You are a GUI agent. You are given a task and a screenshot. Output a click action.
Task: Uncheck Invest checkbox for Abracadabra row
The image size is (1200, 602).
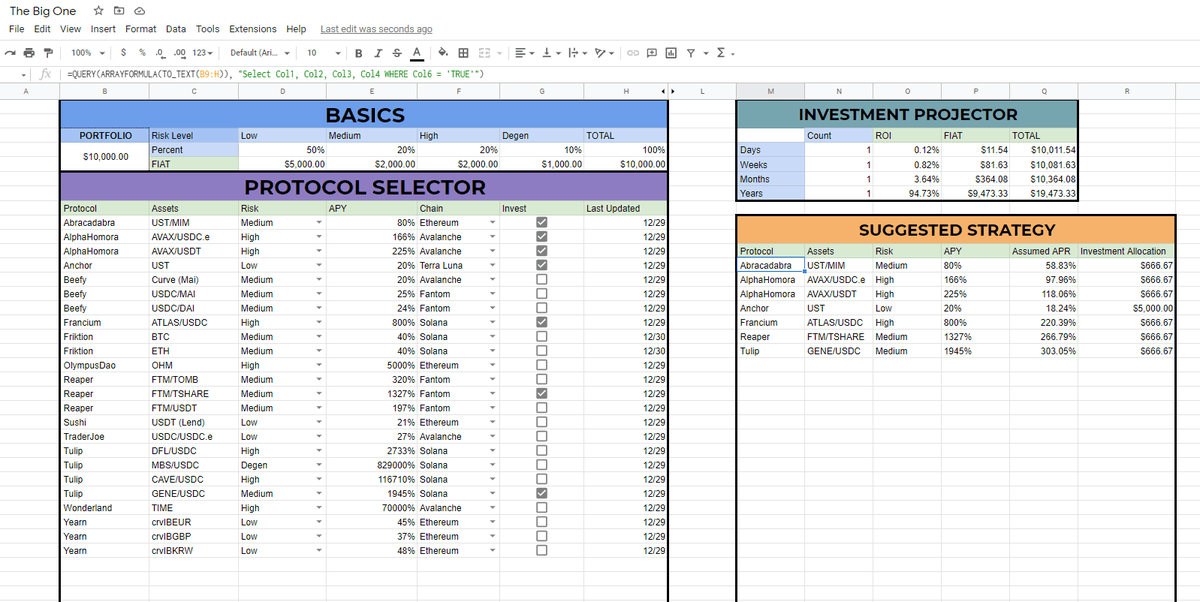click(542, 222)
